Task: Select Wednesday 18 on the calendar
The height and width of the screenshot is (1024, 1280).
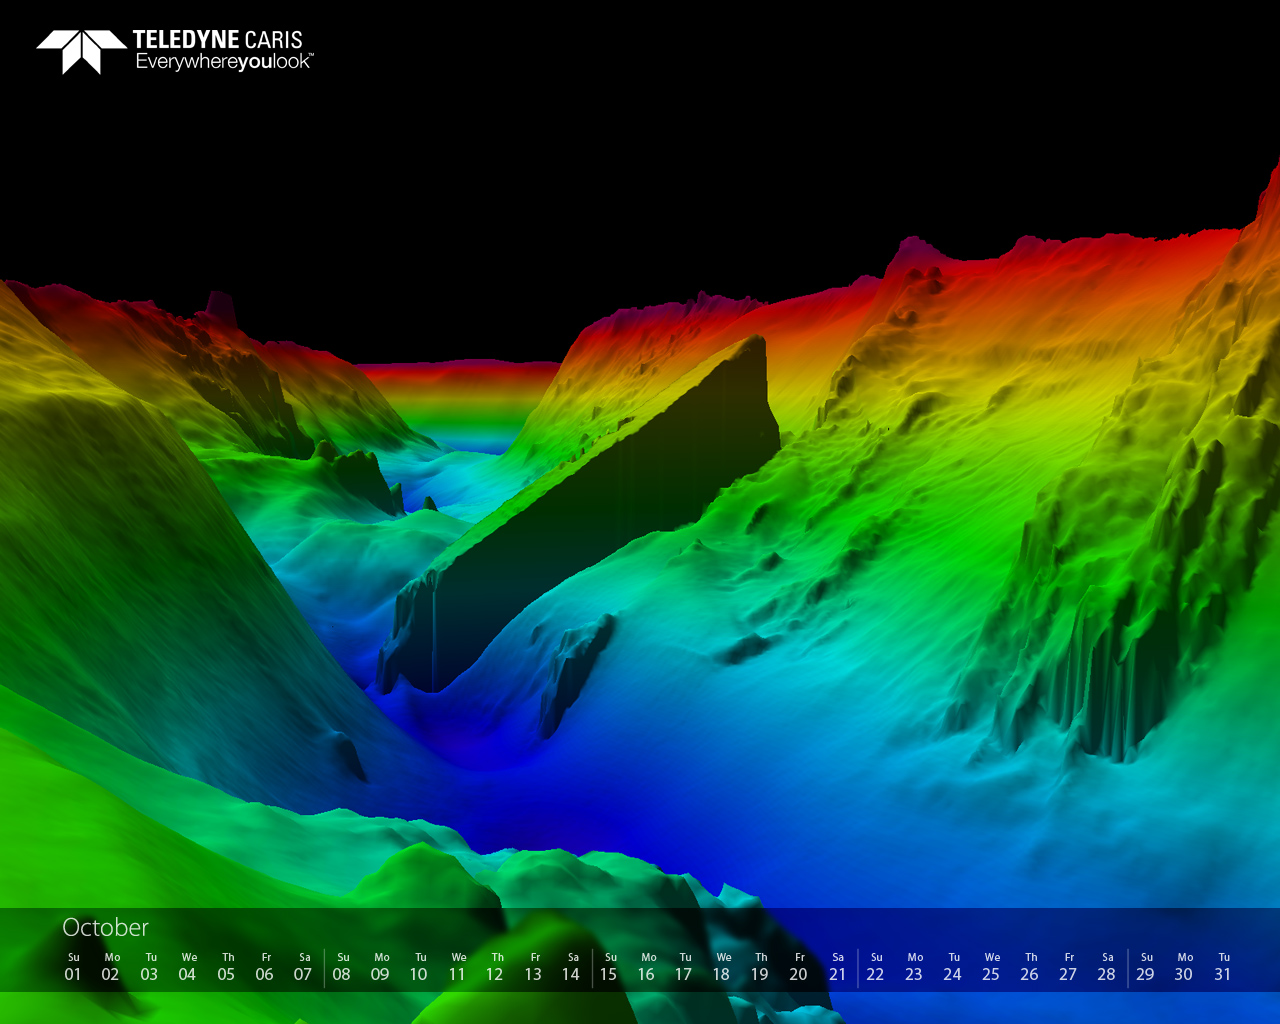Action: pyautogui.click(x=722, y=967)
